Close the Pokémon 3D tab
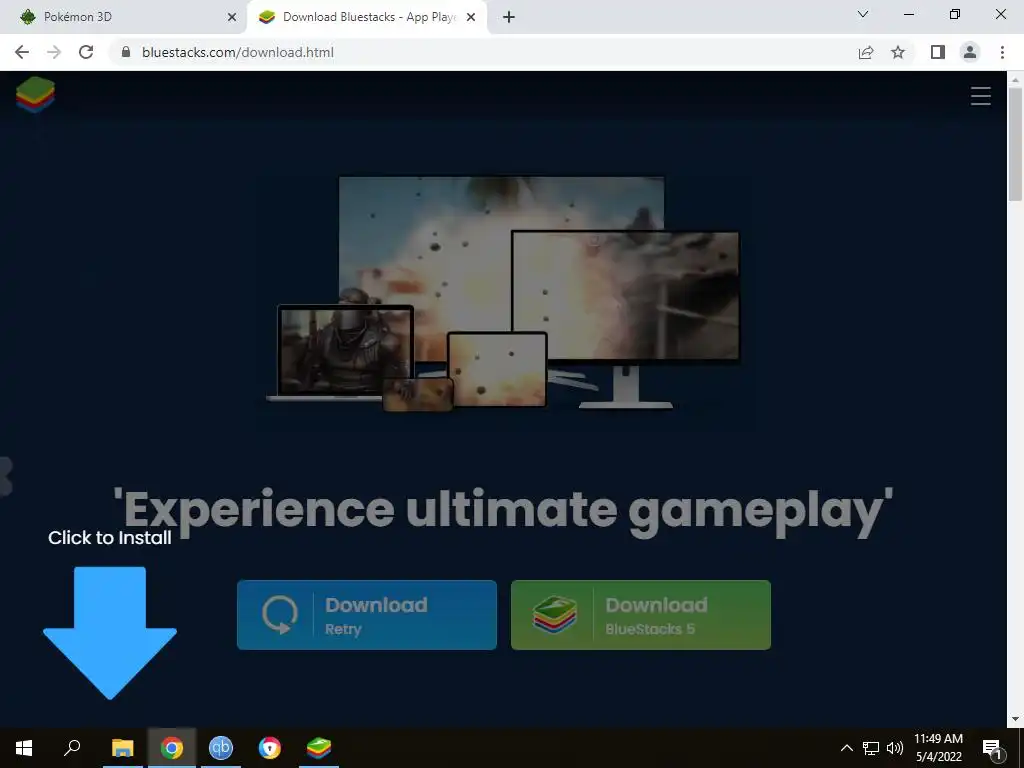Viewport: 1024px width, 768px height. (232, 17)
